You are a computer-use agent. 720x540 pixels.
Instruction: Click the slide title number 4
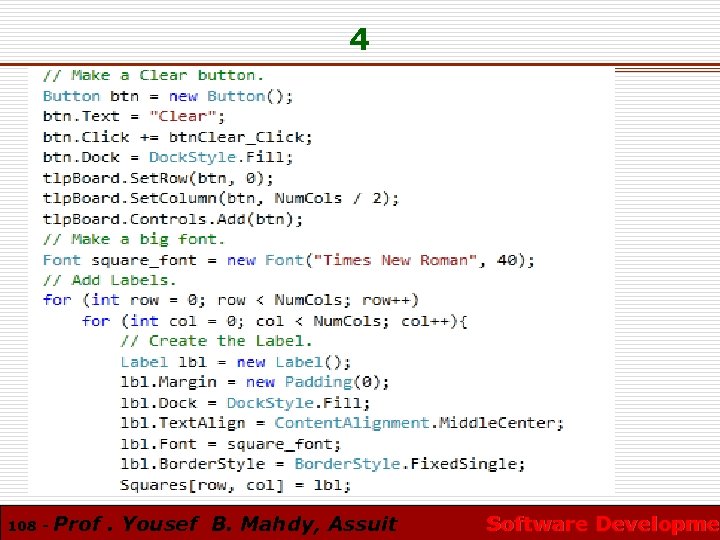click(359, 39)
